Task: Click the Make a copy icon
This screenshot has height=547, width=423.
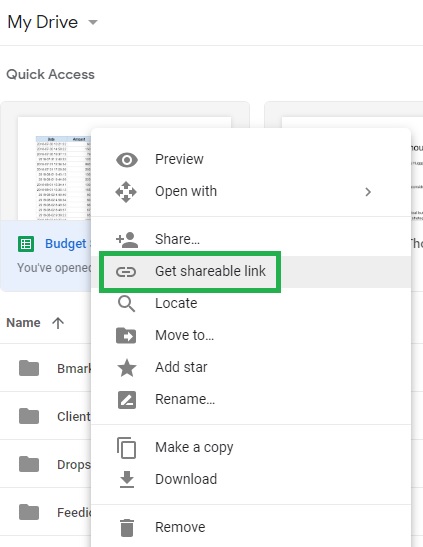Action: 126,448
